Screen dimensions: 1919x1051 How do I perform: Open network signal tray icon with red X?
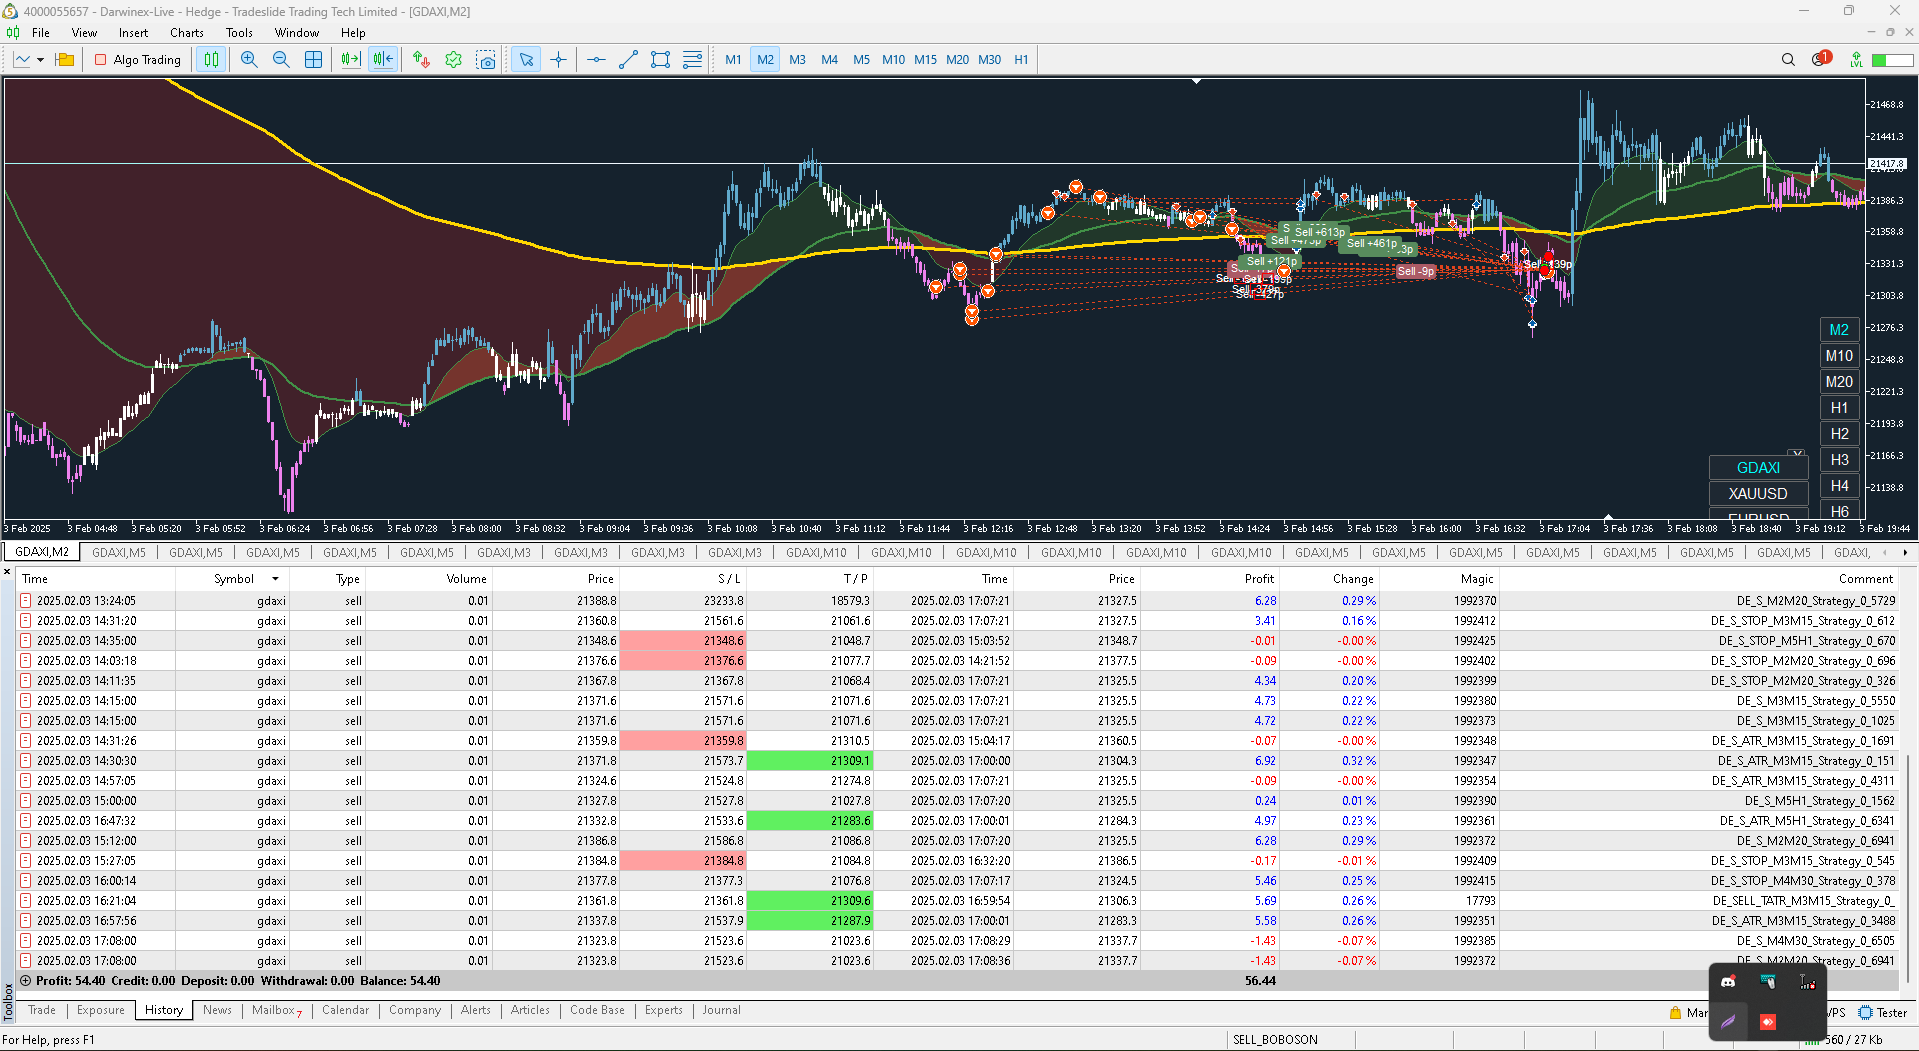click(1807, 982)
